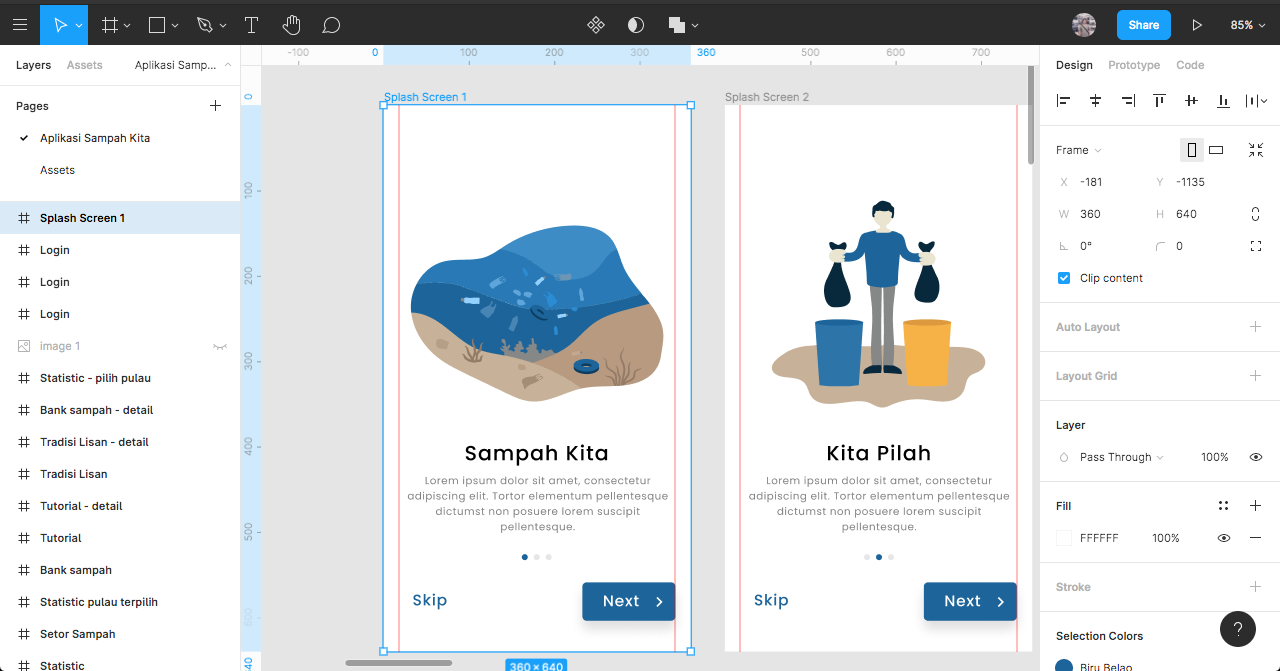Open Pen tool dropdown arrow
Image resolution: width=1280 pixels, height=671 pixels.
tap(223, 26)
